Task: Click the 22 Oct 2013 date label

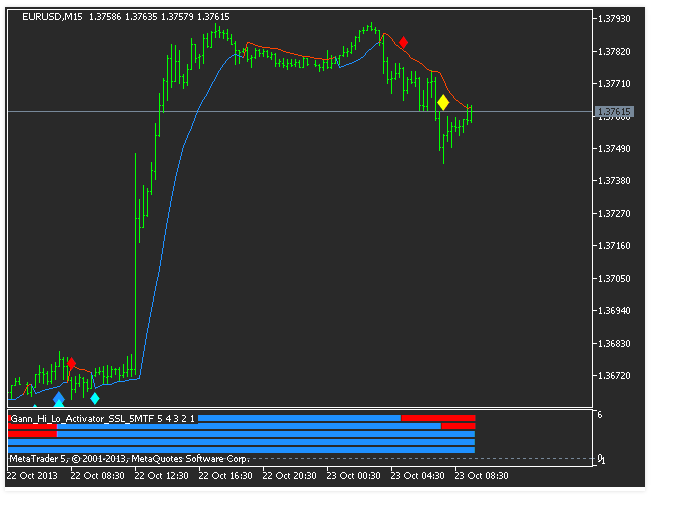Action: point(32,476)
